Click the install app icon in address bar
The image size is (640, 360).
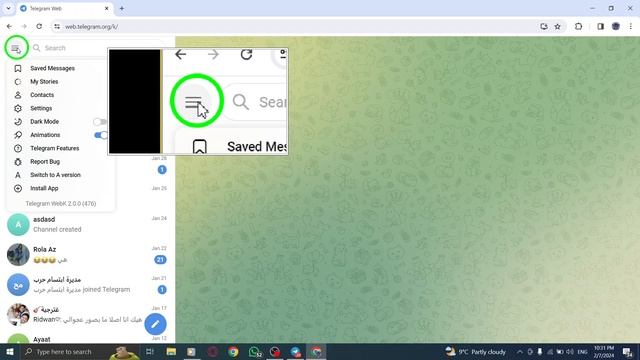click(x=544, y=27)
